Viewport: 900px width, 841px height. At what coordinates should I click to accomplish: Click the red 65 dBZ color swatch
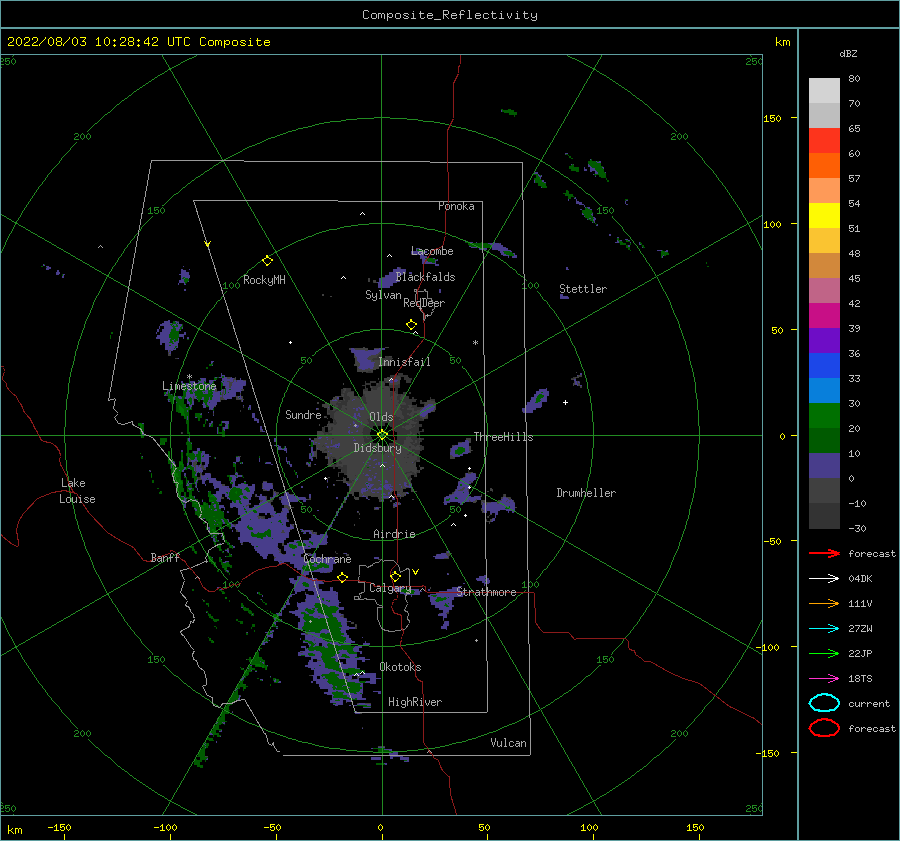(824, 140)
